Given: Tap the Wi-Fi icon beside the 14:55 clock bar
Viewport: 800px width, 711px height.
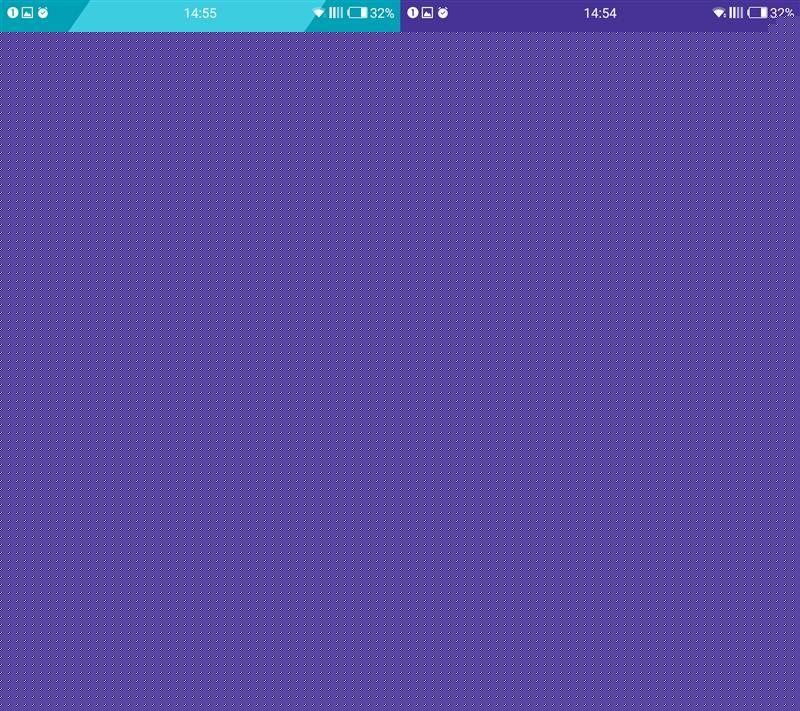Looking at the screenshot, I should click(319, 13).
